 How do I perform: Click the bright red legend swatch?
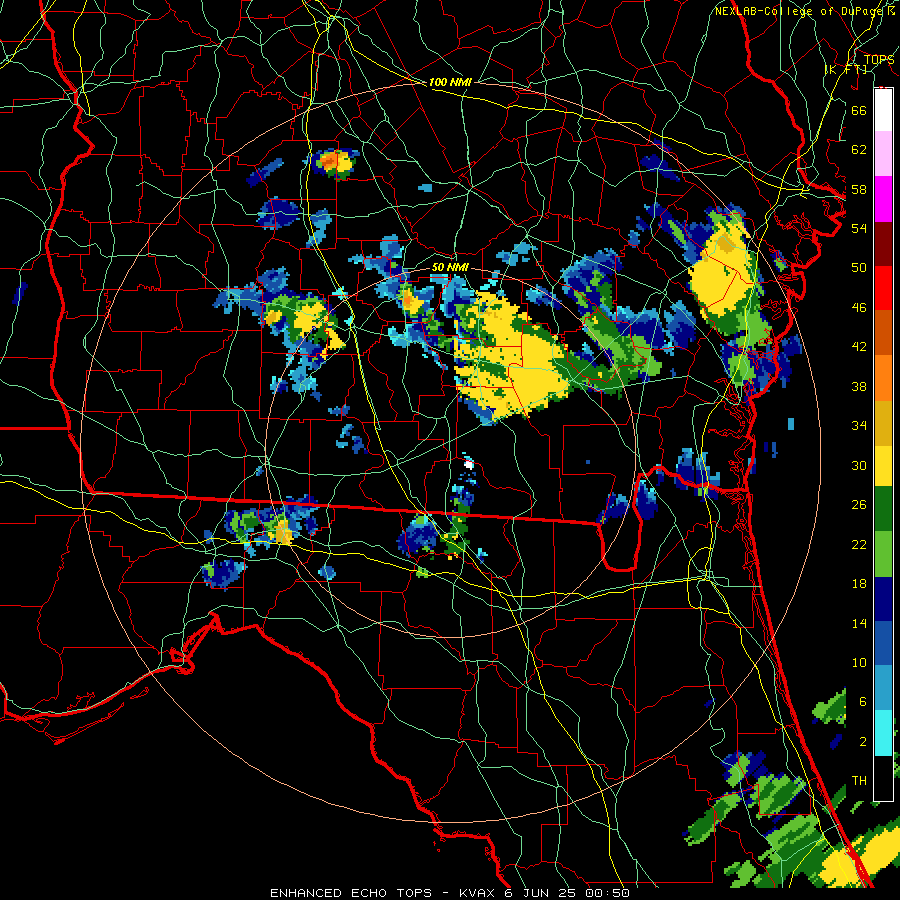click(x=883, y=288)
